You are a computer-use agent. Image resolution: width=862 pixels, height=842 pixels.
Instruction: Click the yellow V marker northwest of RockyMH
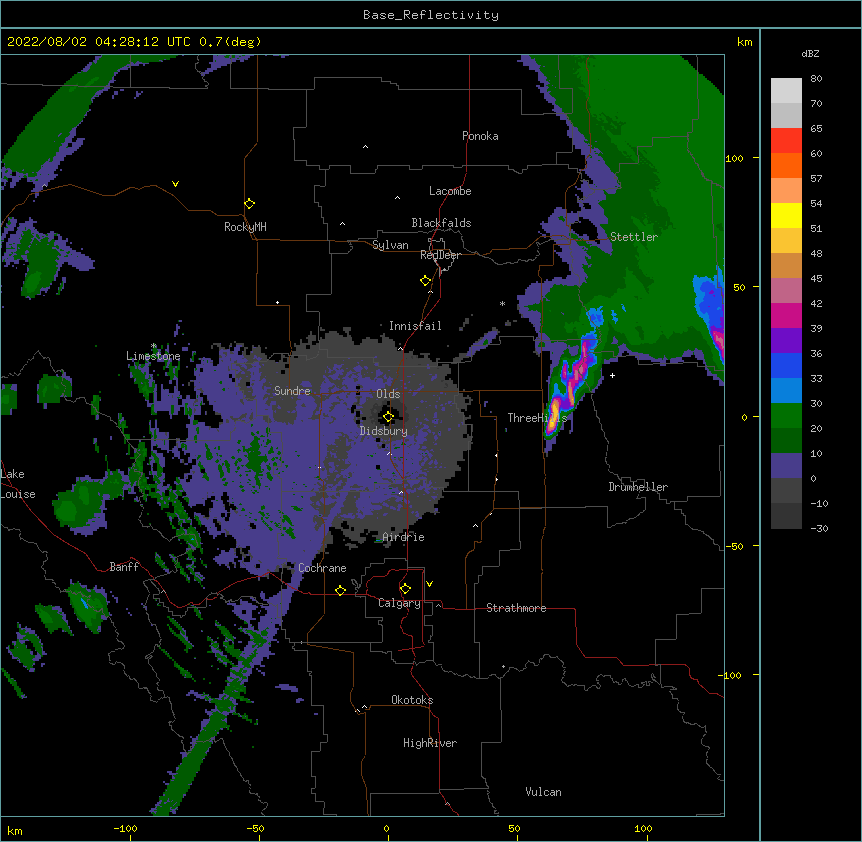[175, 184]
